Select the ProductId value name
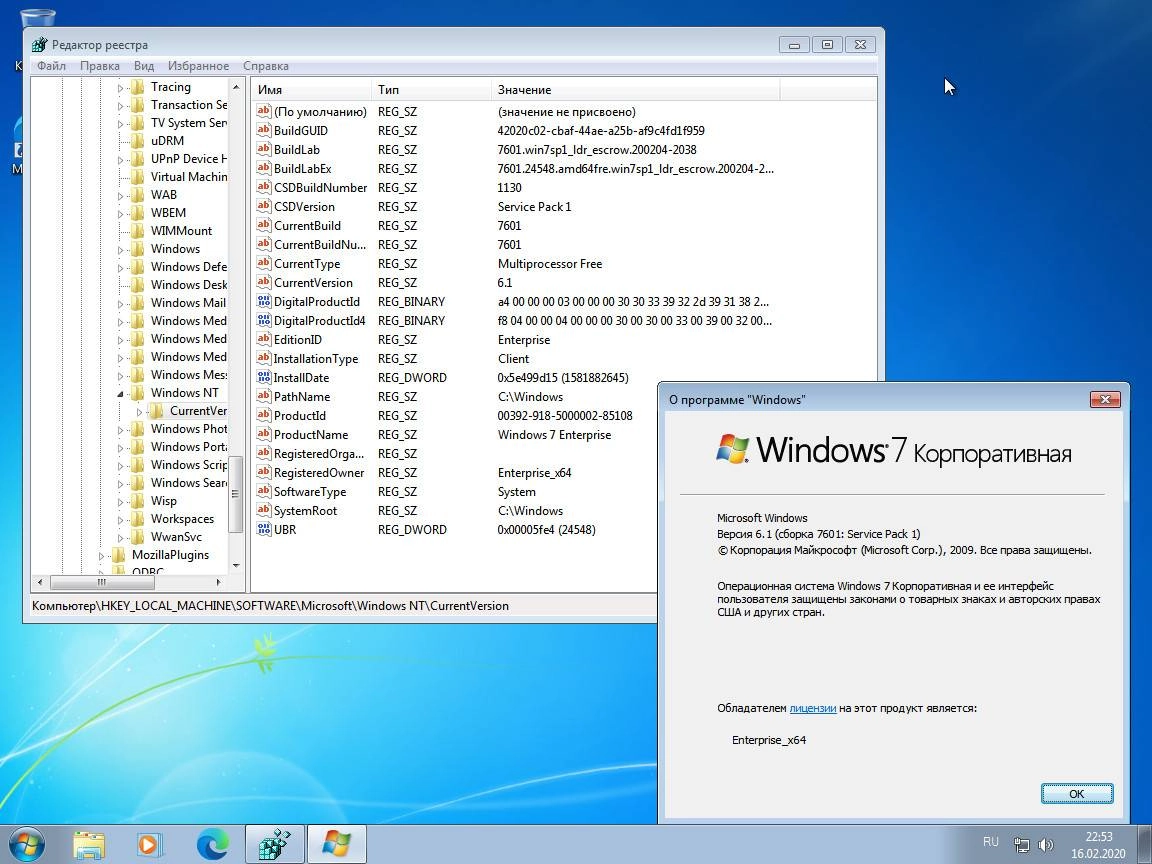The height and width of the screenshot is (864, 1152). (300, 415)
